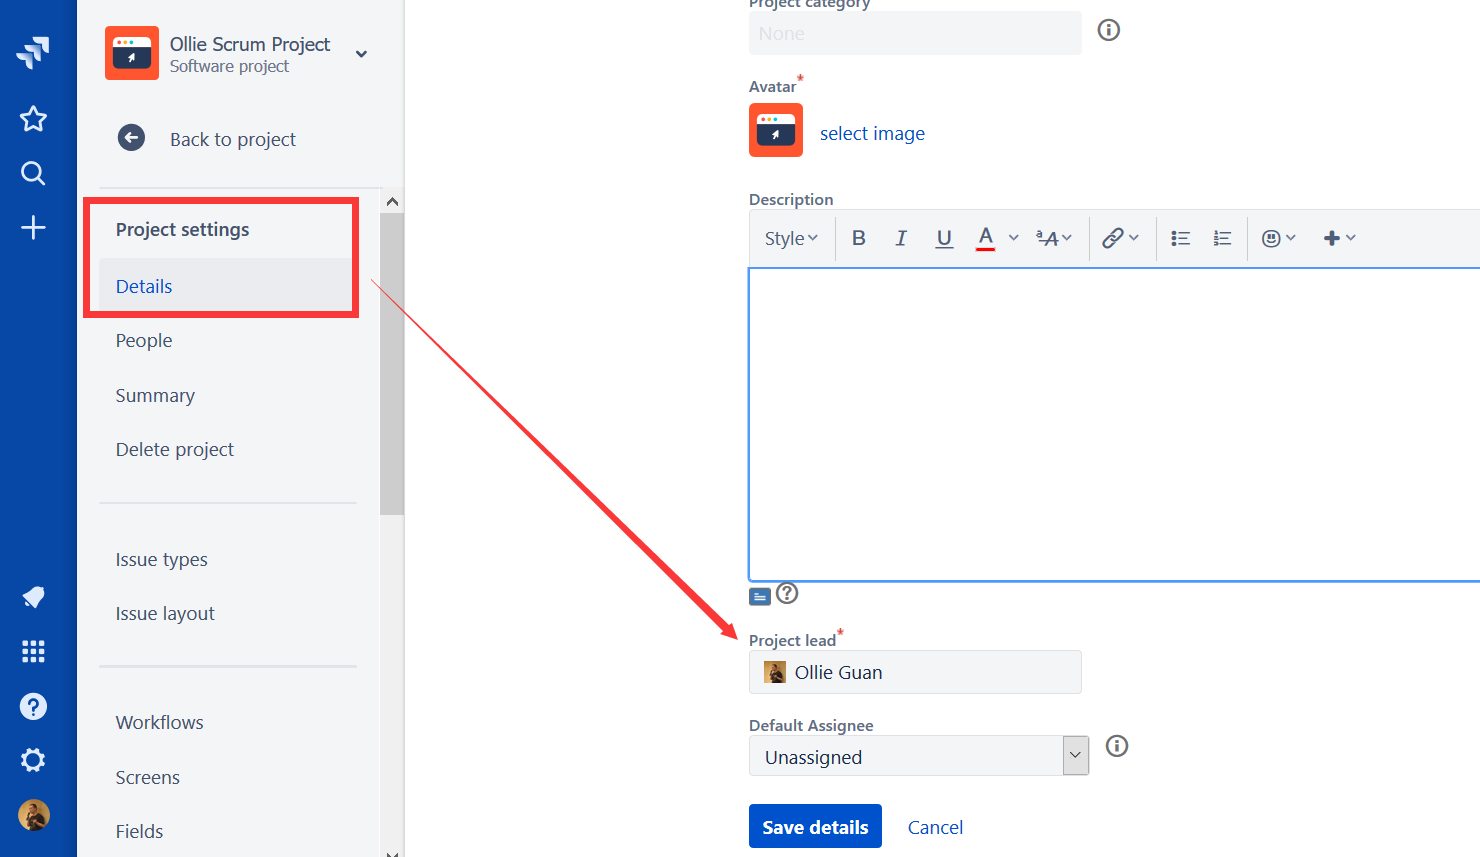Open the People settings page

pos(143,340)
